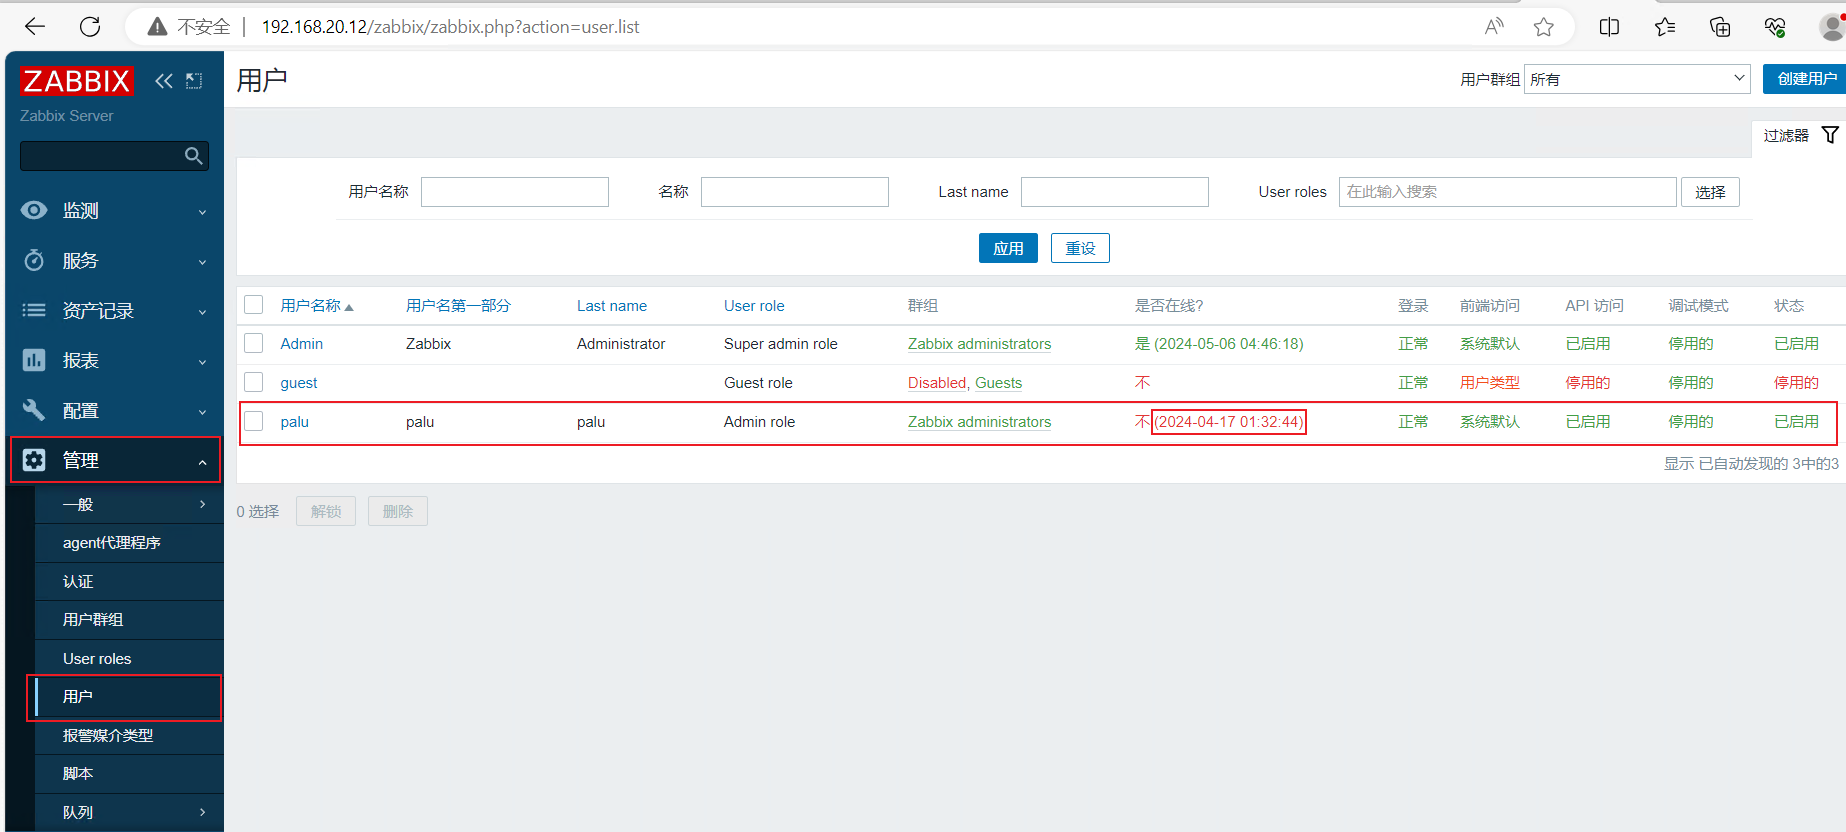
Task: Click the kiosk mode icon beside the sidebar collapse icon
Action: [x=194, y=81]
